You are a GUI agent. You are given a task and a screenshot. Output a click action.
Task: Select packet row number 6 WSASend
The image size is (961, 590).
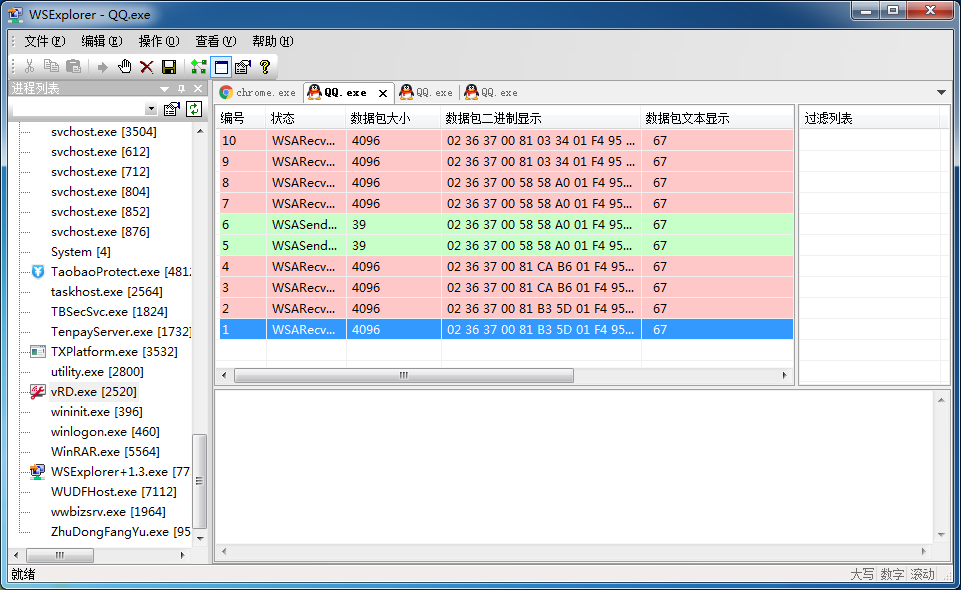click(x=506, y=225)
